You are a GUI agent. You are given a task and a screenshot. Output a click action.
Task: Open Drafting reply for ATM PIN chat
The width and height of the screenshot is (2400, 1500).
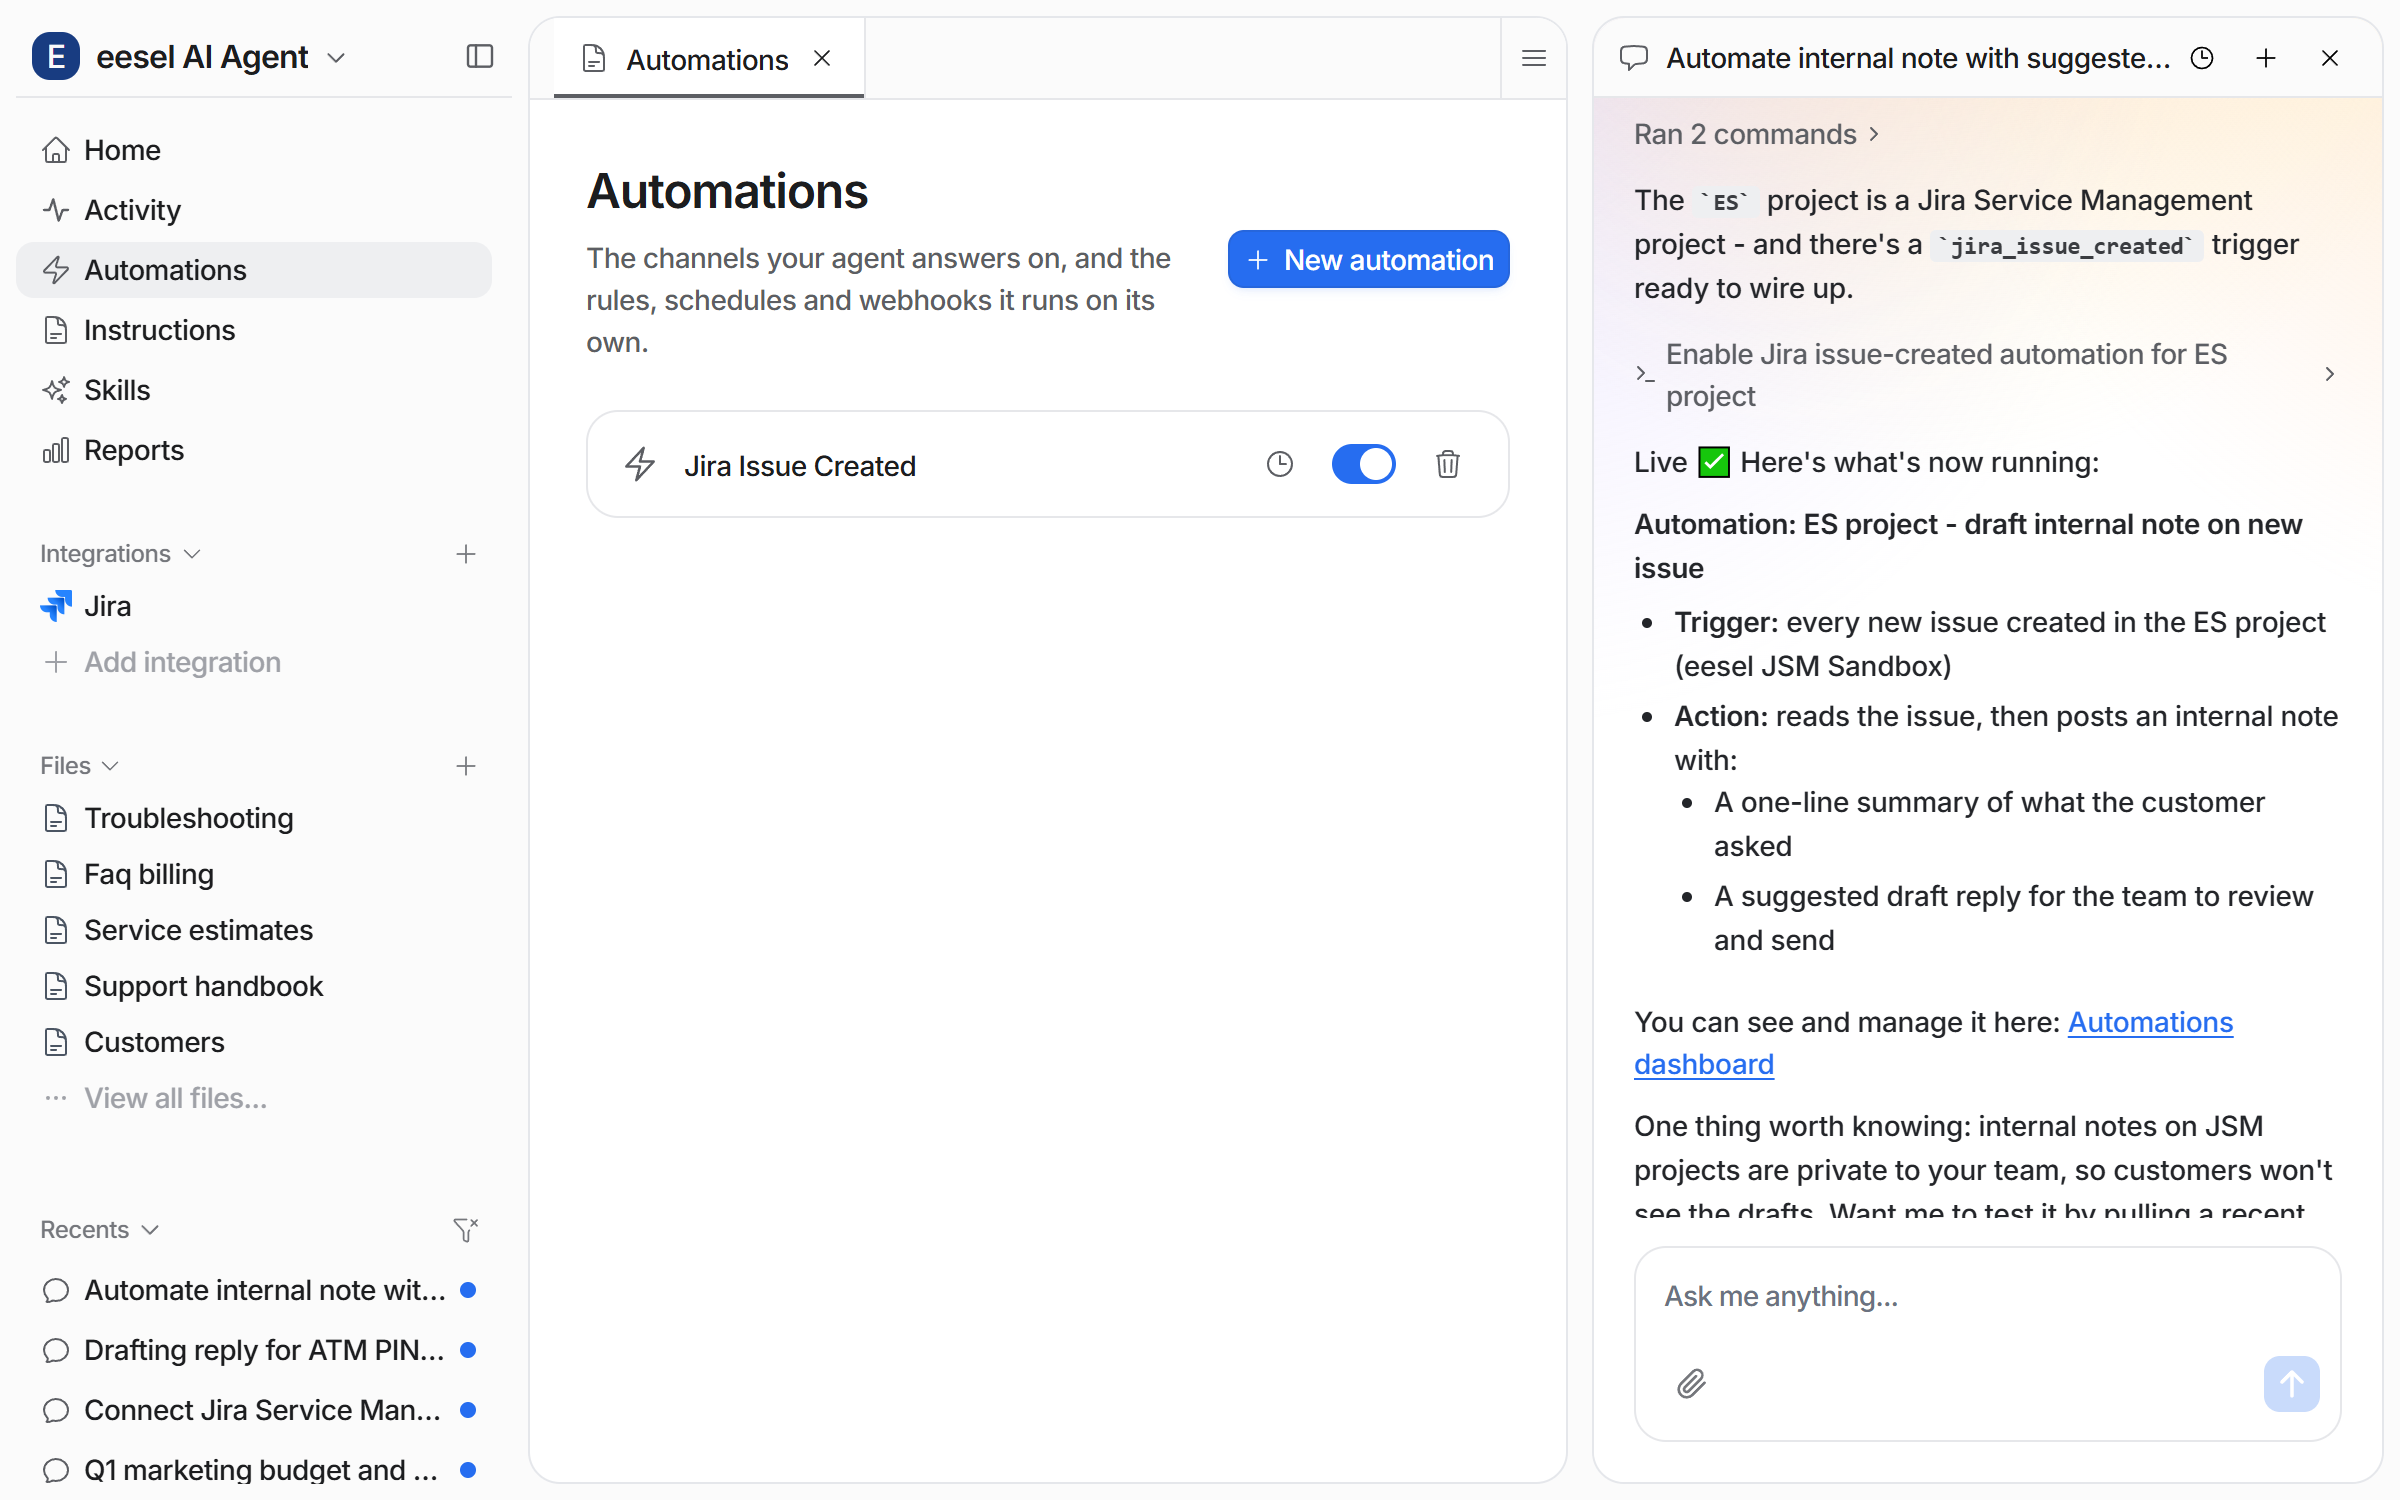click(x=254, y=1350)
